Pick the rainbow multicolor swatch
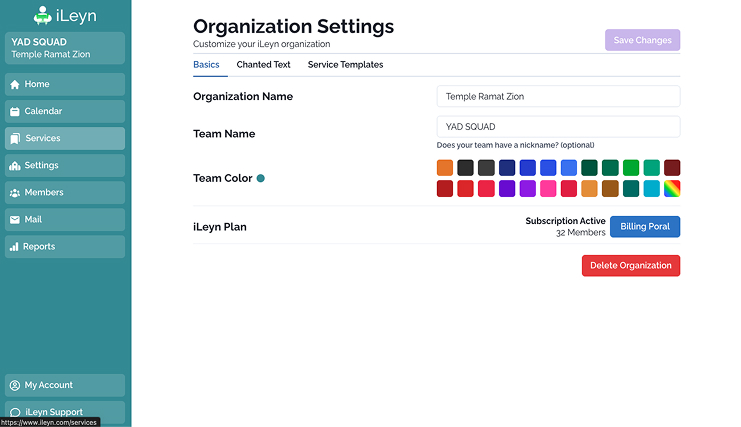The image size is (741, 427). pos(672,188)
